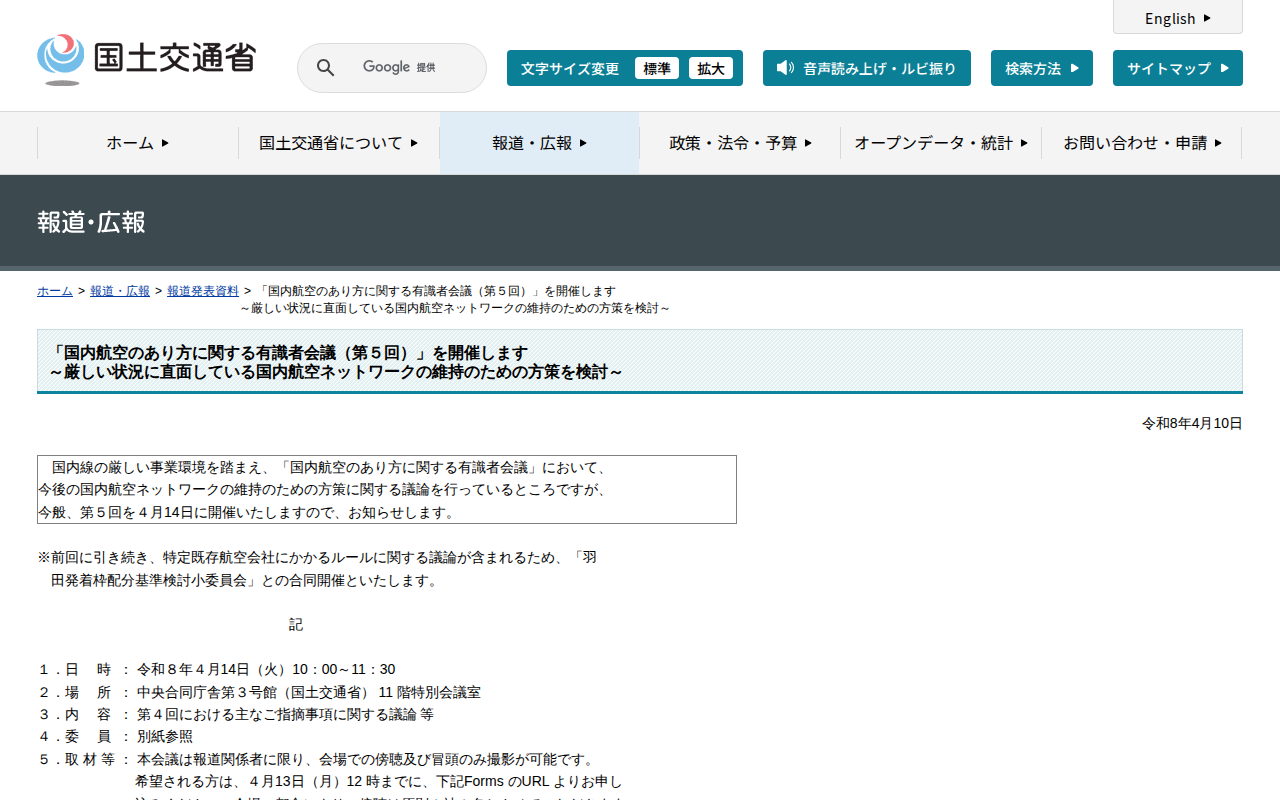Open the 報道・広報 menu
1280x800 pixels.
click(x=540, y=143)
